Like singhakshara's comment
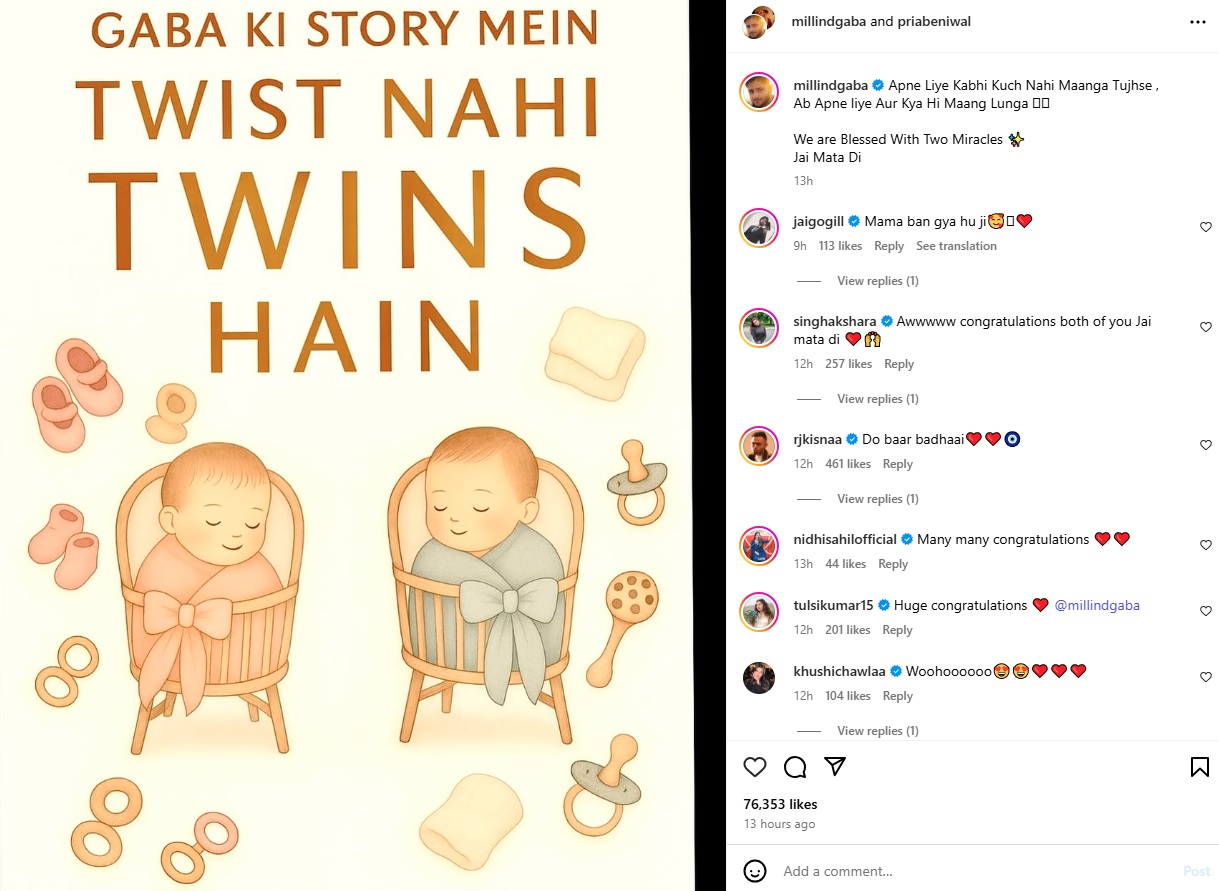Screen dimensions: 1219x891 pos(1206,327)
